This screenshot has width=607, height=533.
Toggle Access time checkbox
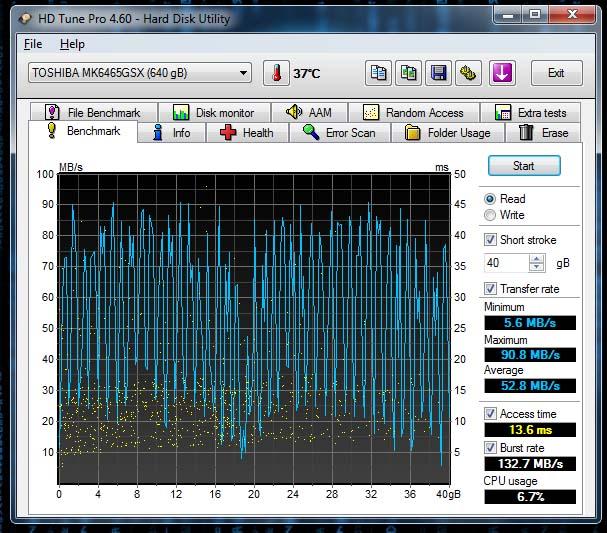click(490, 413)
